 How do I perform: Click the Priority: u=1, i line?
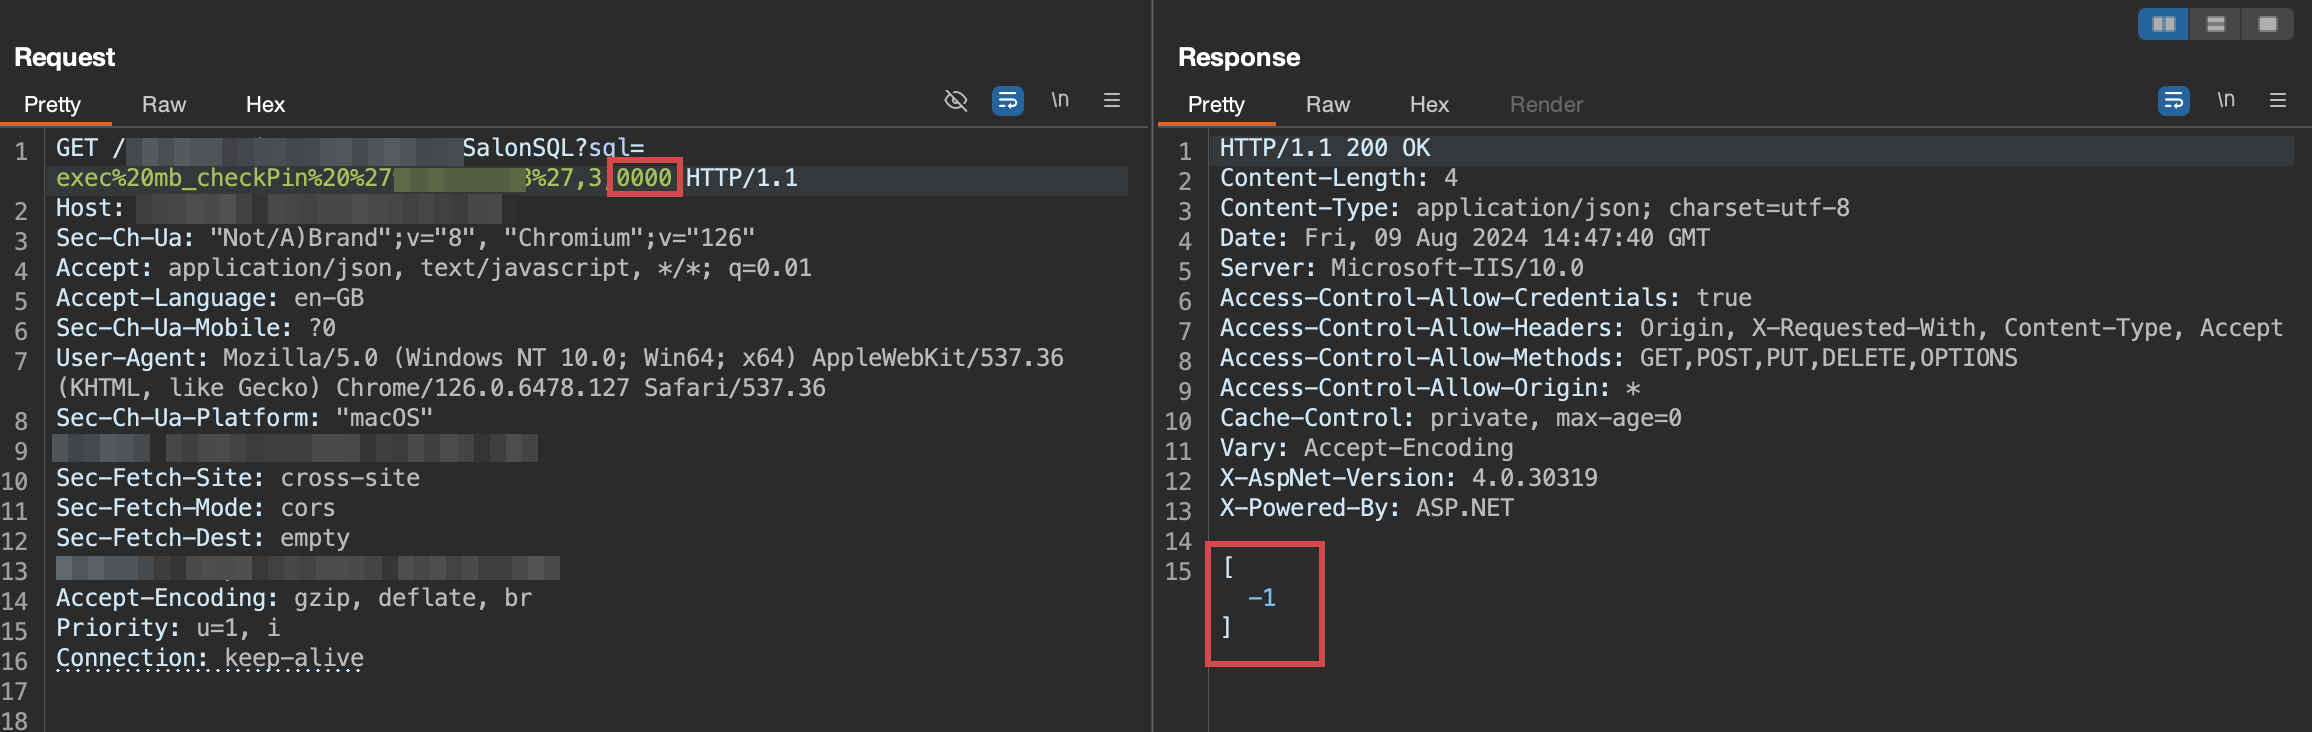pyautogui.click(x=168, y=628)
